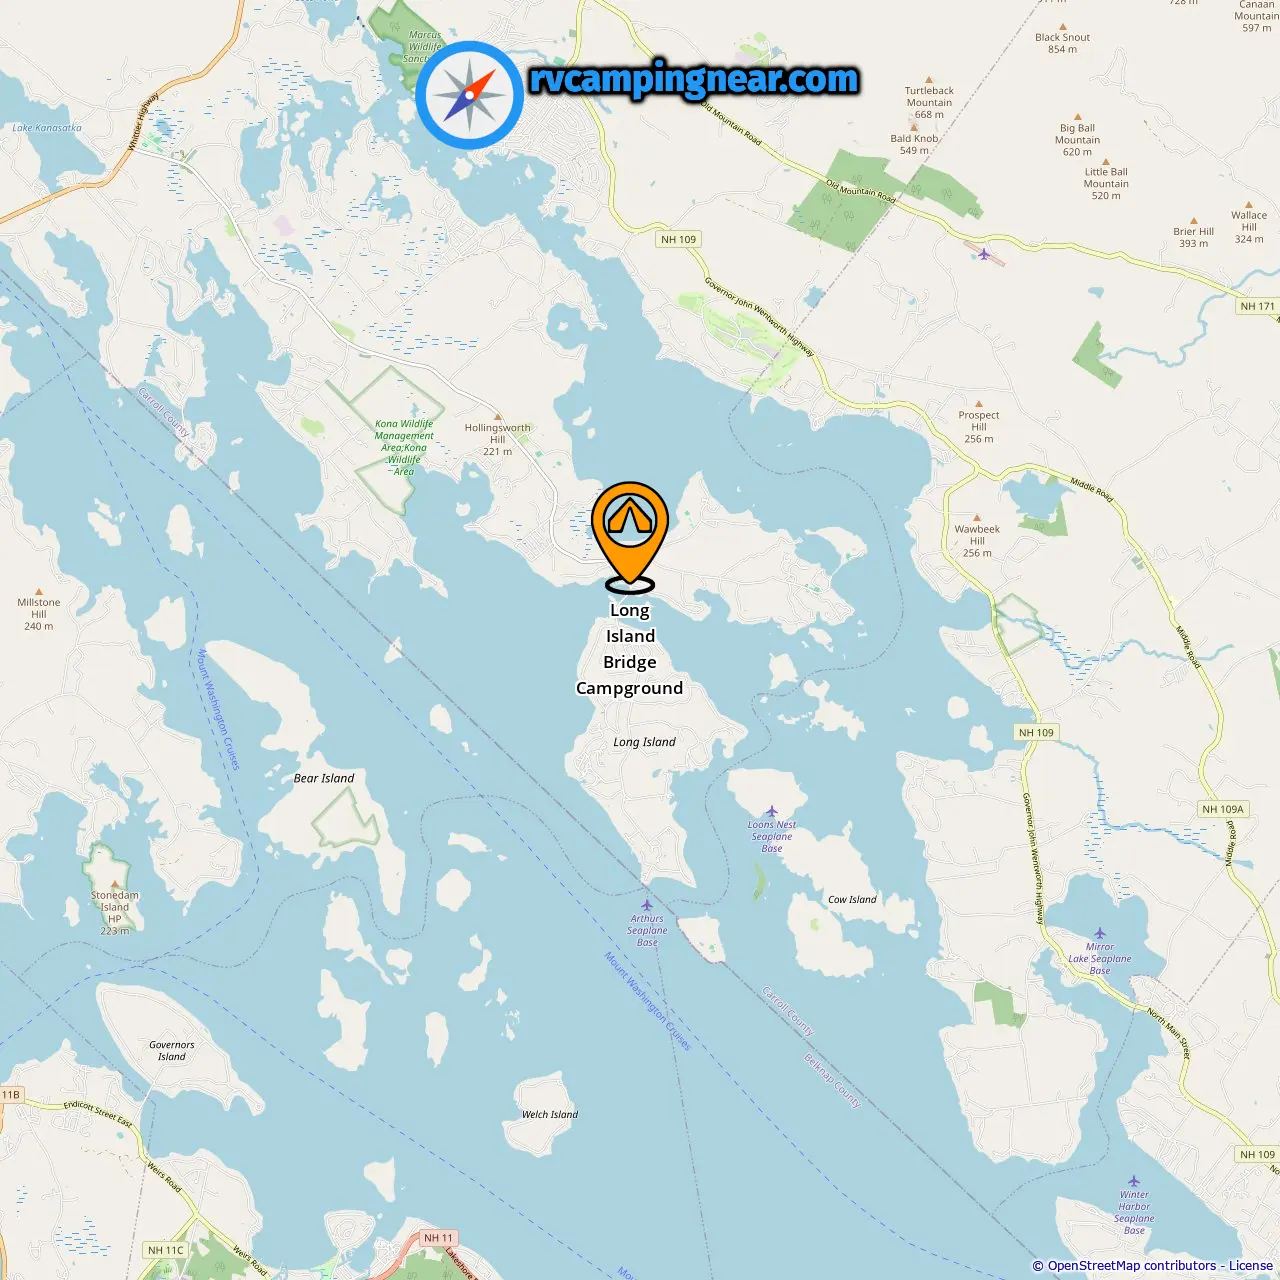Click the Millstone Hill peak marker
Image resolution: width=1280 pixels, height=1280 pixels.
(x=39, y=592)
